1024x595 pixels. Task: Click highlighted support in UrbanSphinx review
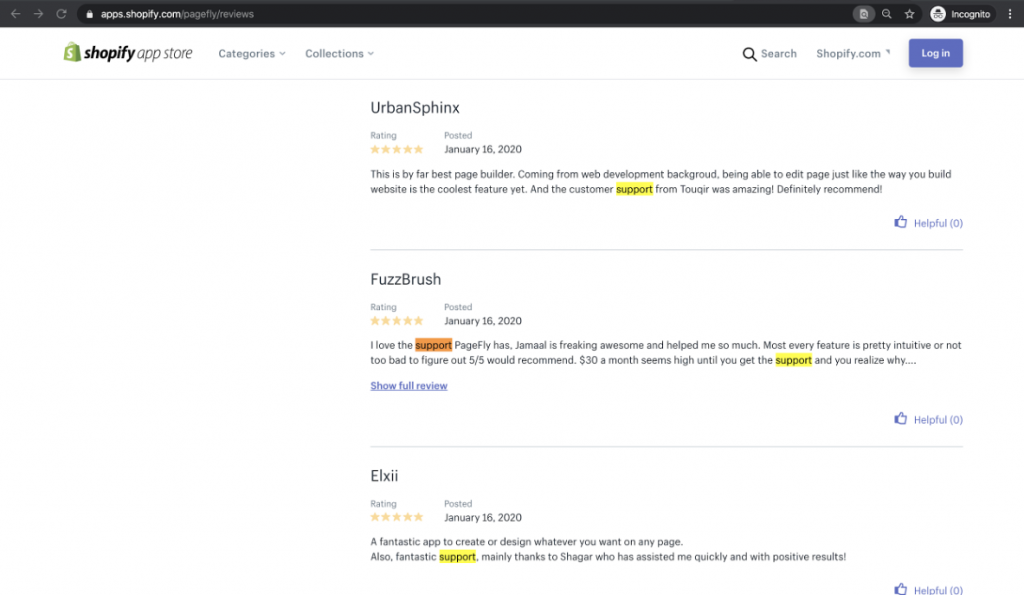(x=634, y=189)
